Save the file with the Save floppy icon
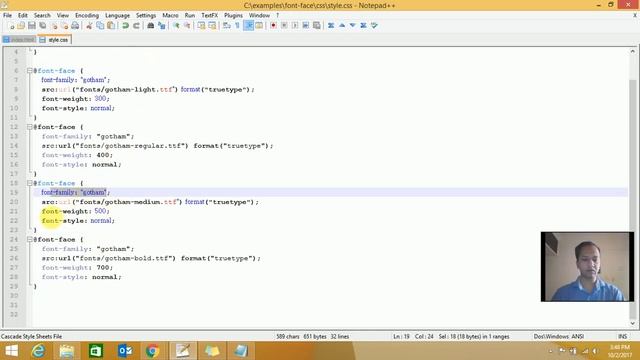This screenshot has width=640, height=360. click(x=32, y=26)
